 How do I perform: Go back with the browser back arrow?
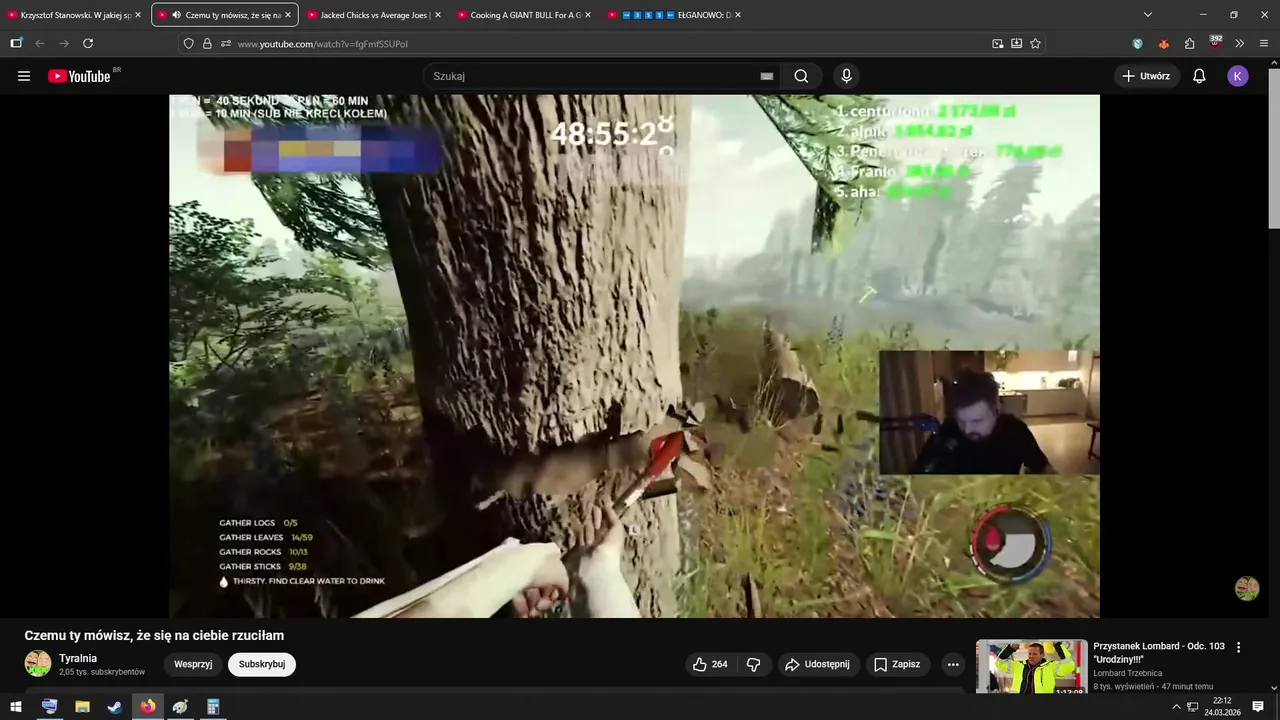40,43
